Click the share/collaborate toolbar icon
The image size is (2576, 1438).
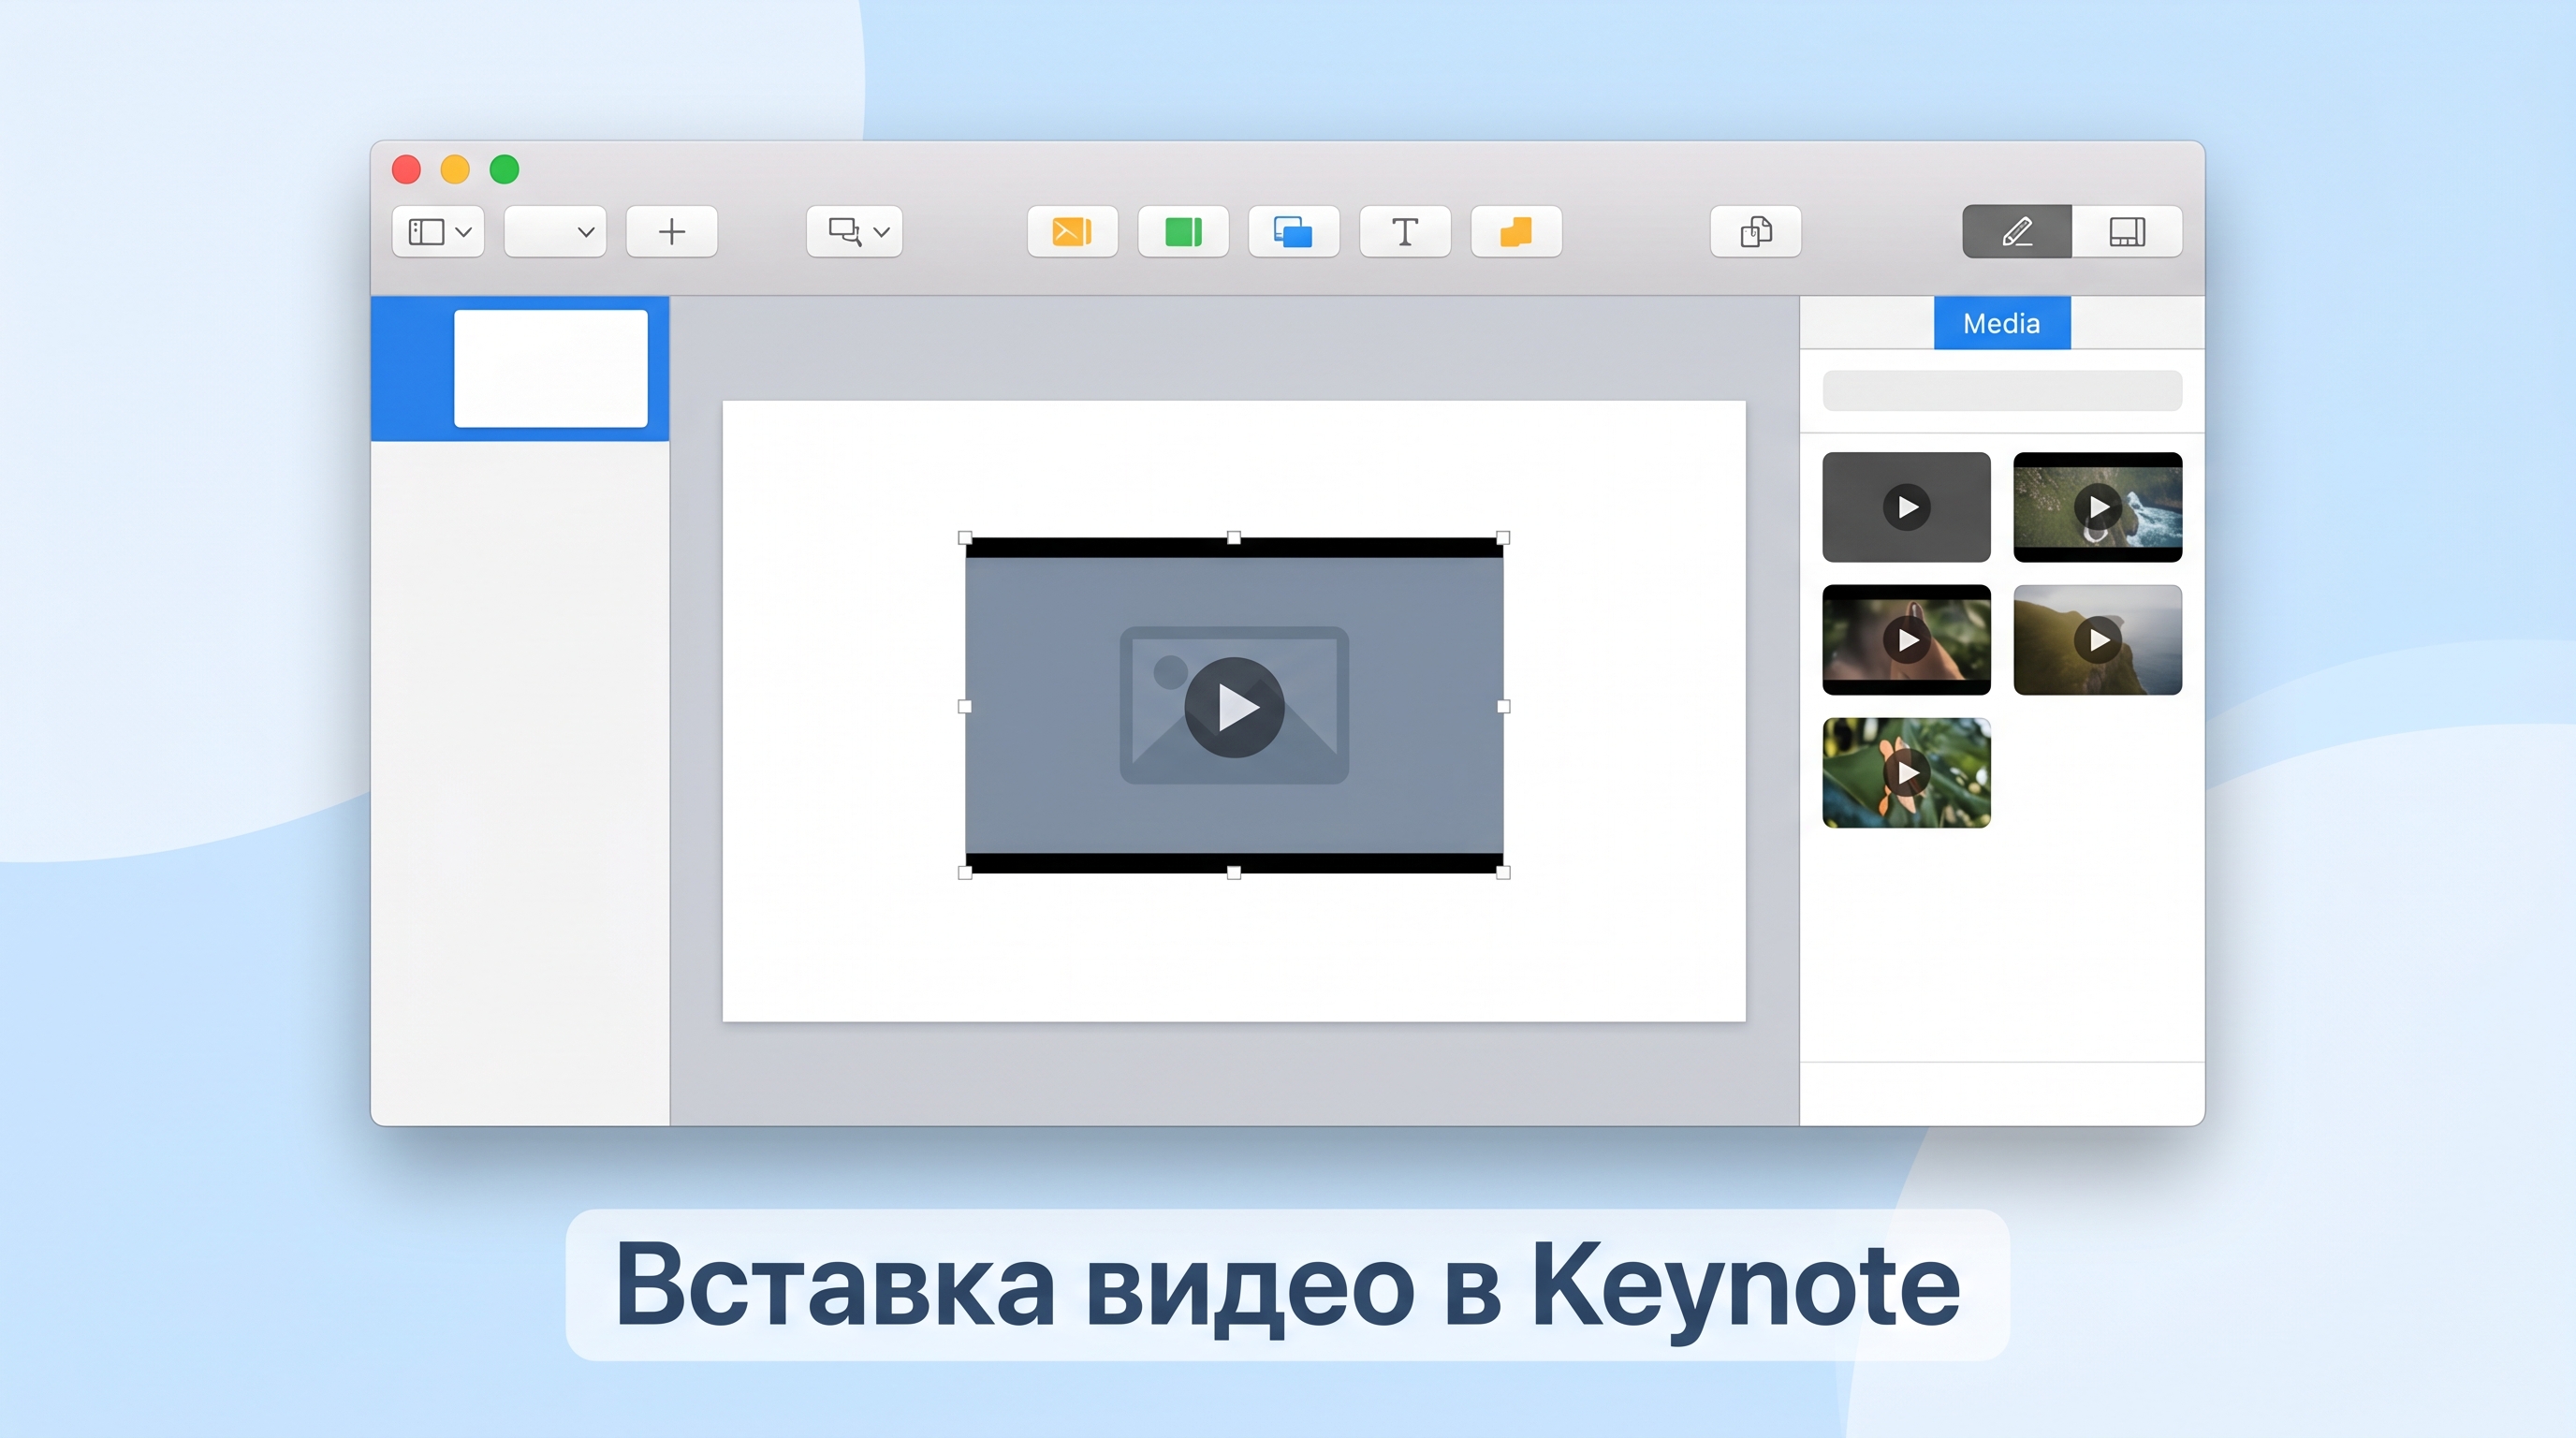tap(1756, 232)
